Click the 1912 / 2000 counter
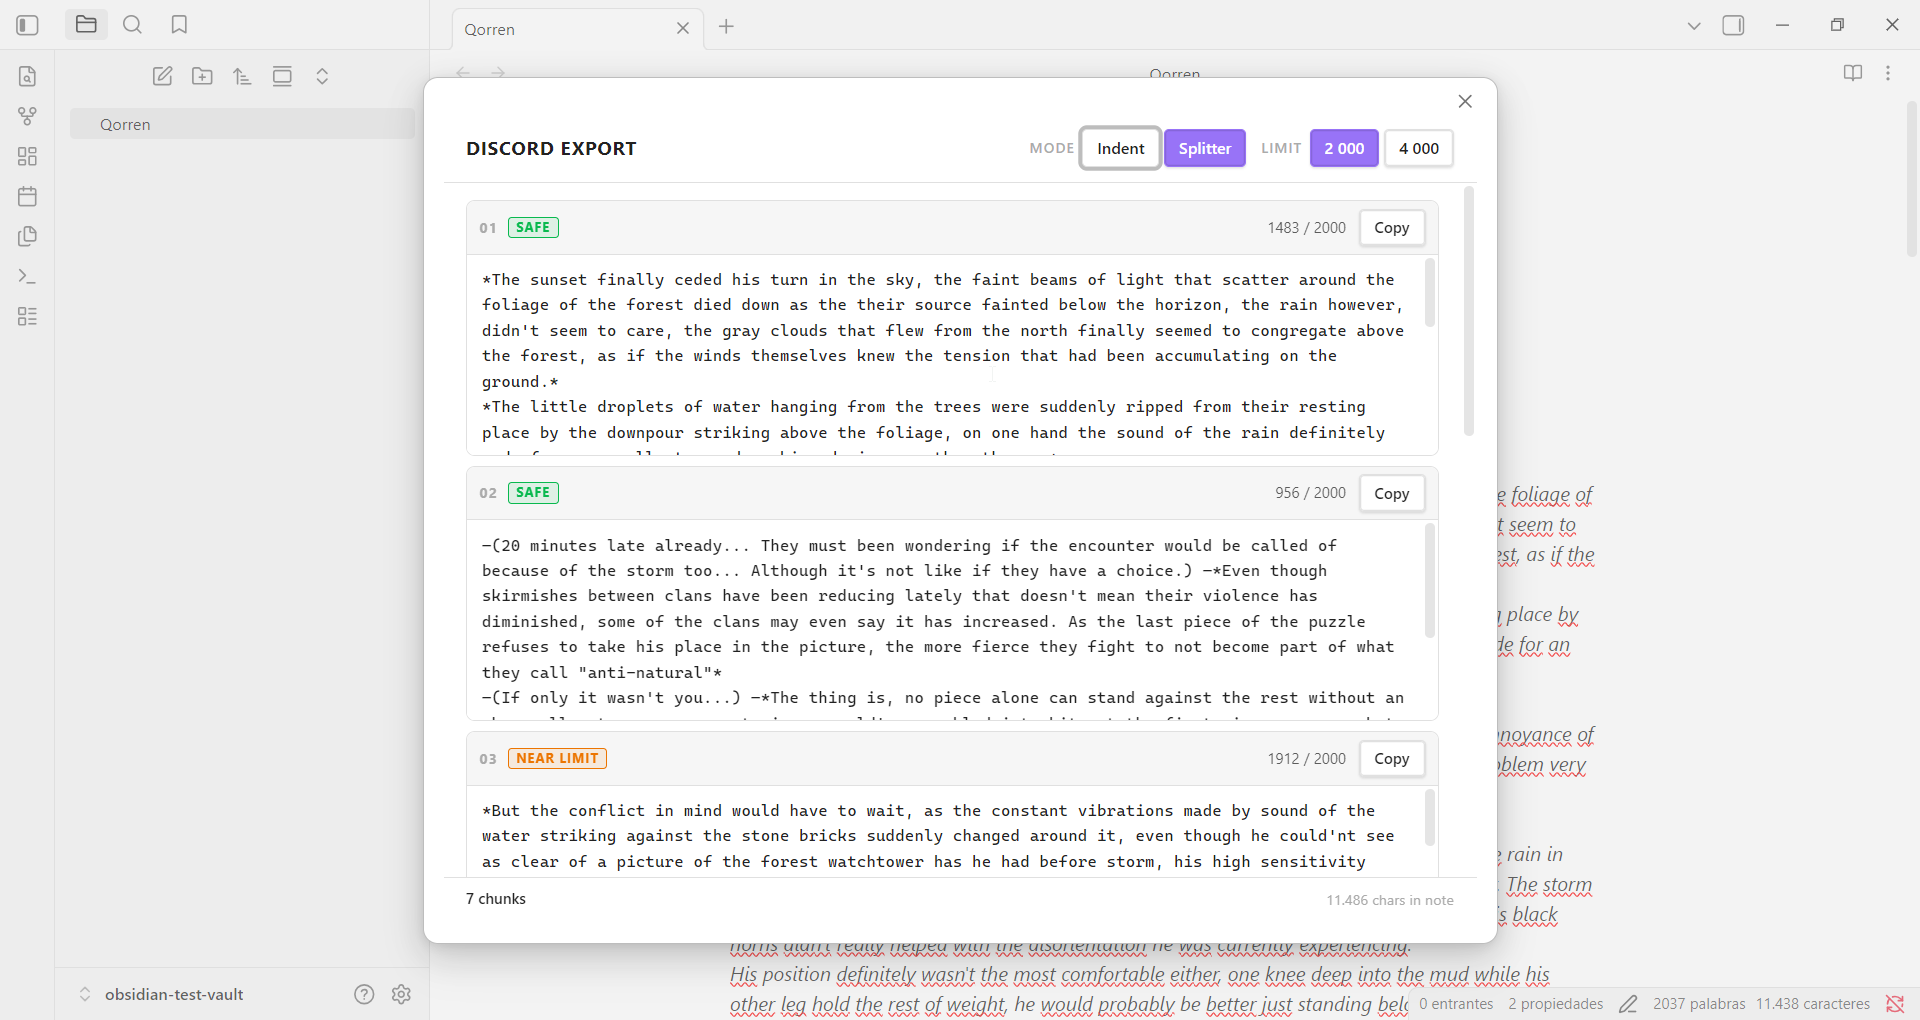The height and width of the screenshot is (1020, 1920). click(x=1306, y=759)
